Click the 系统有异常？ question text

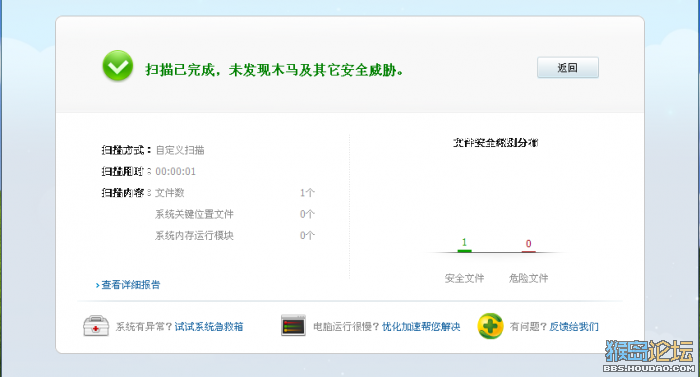point(144,327)
